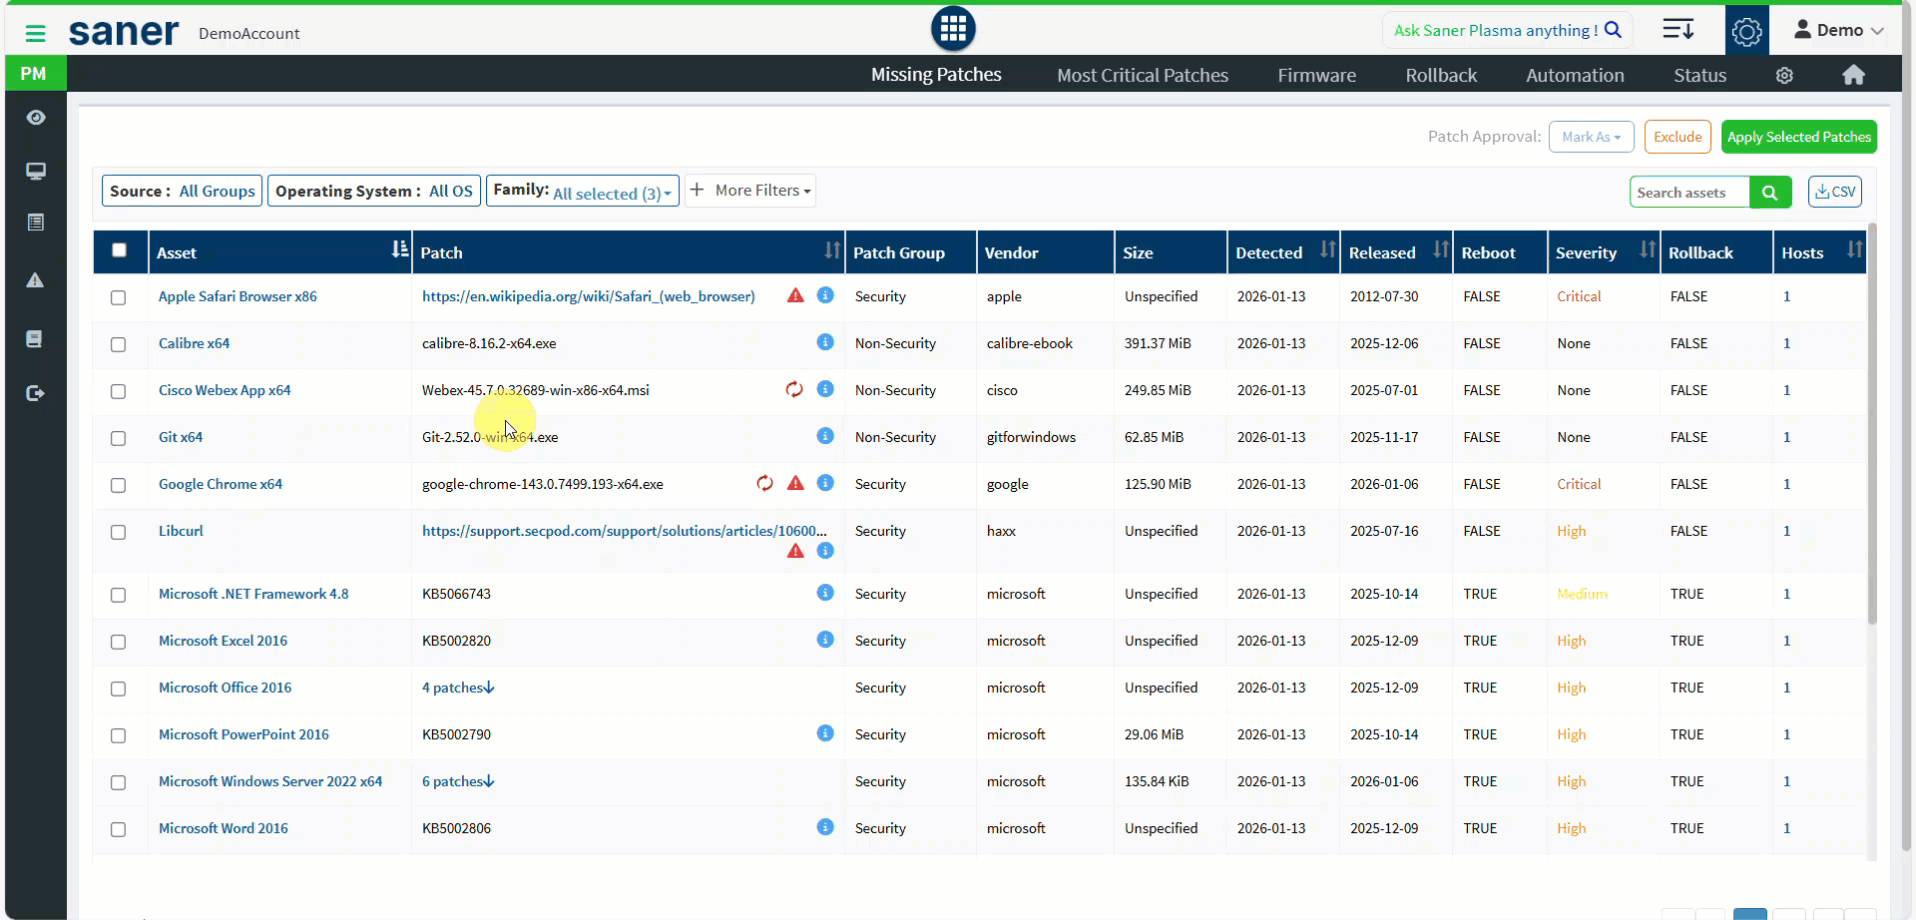Expand 6 patches link for Windows Server
This screenshot has width=1916, height=920.
tap(458, 781)
